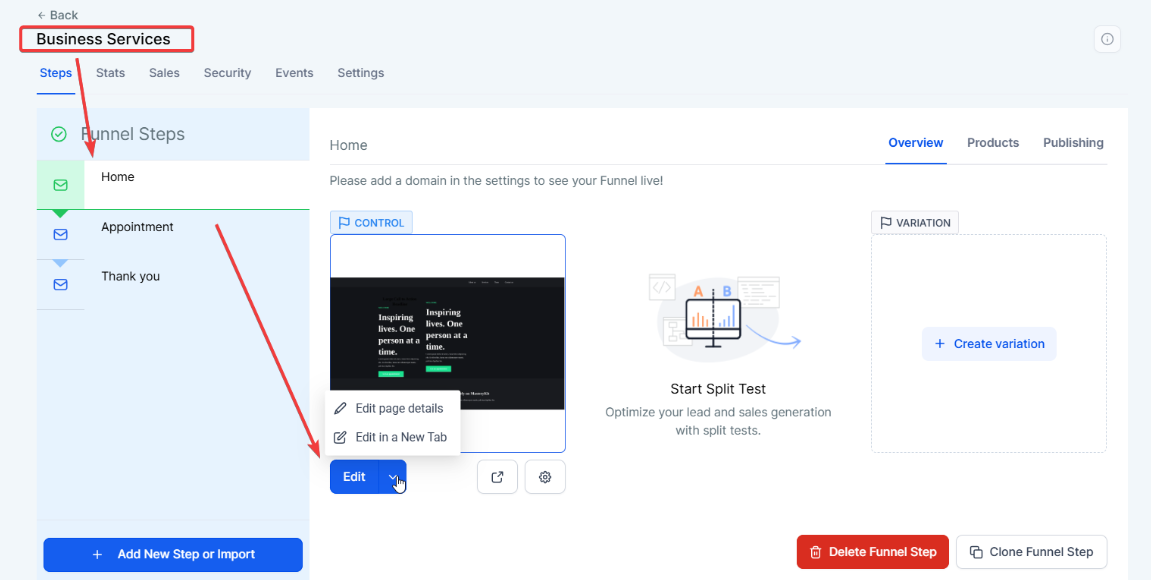Click the green check icon beside Funnel Steps
This screenshot has width=1151, height=580.
tap(59, 134)
